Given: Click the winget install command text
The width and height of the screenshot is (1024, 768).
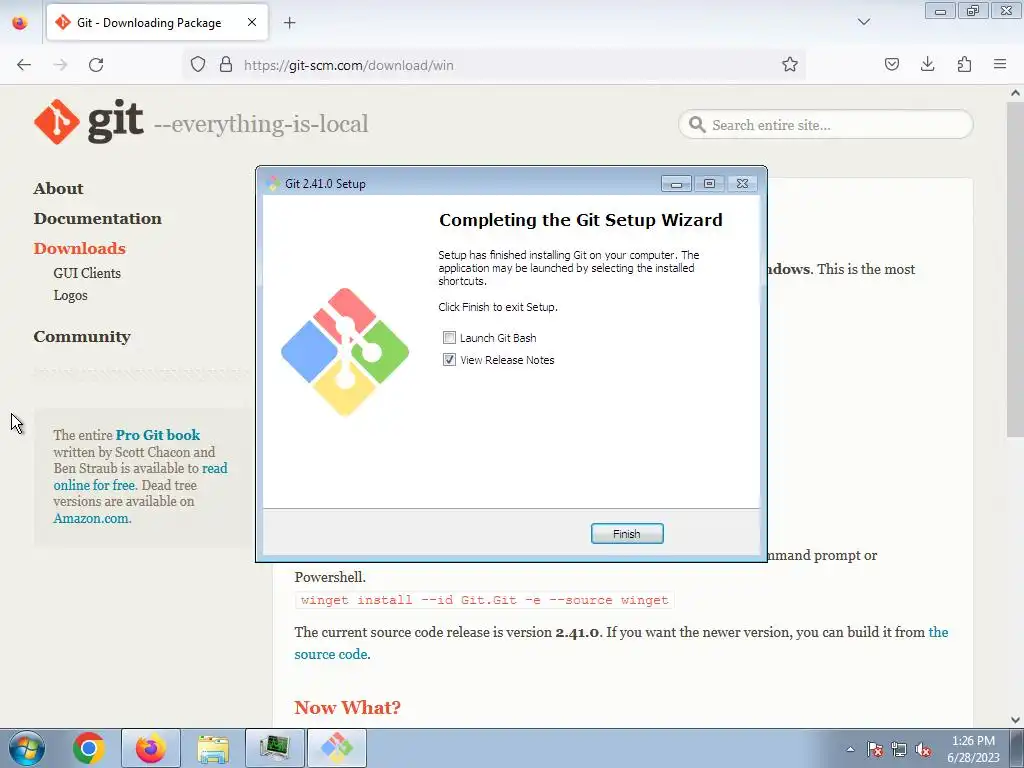Looking at the screenshot, I should click(485, 600).
